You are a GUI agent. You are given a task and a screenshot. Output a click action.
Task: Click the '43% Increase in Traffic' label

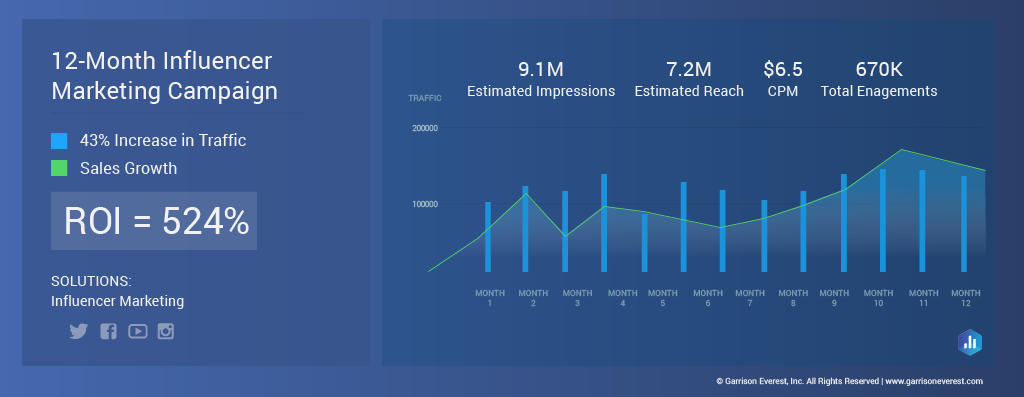click(x=163, y=140)
